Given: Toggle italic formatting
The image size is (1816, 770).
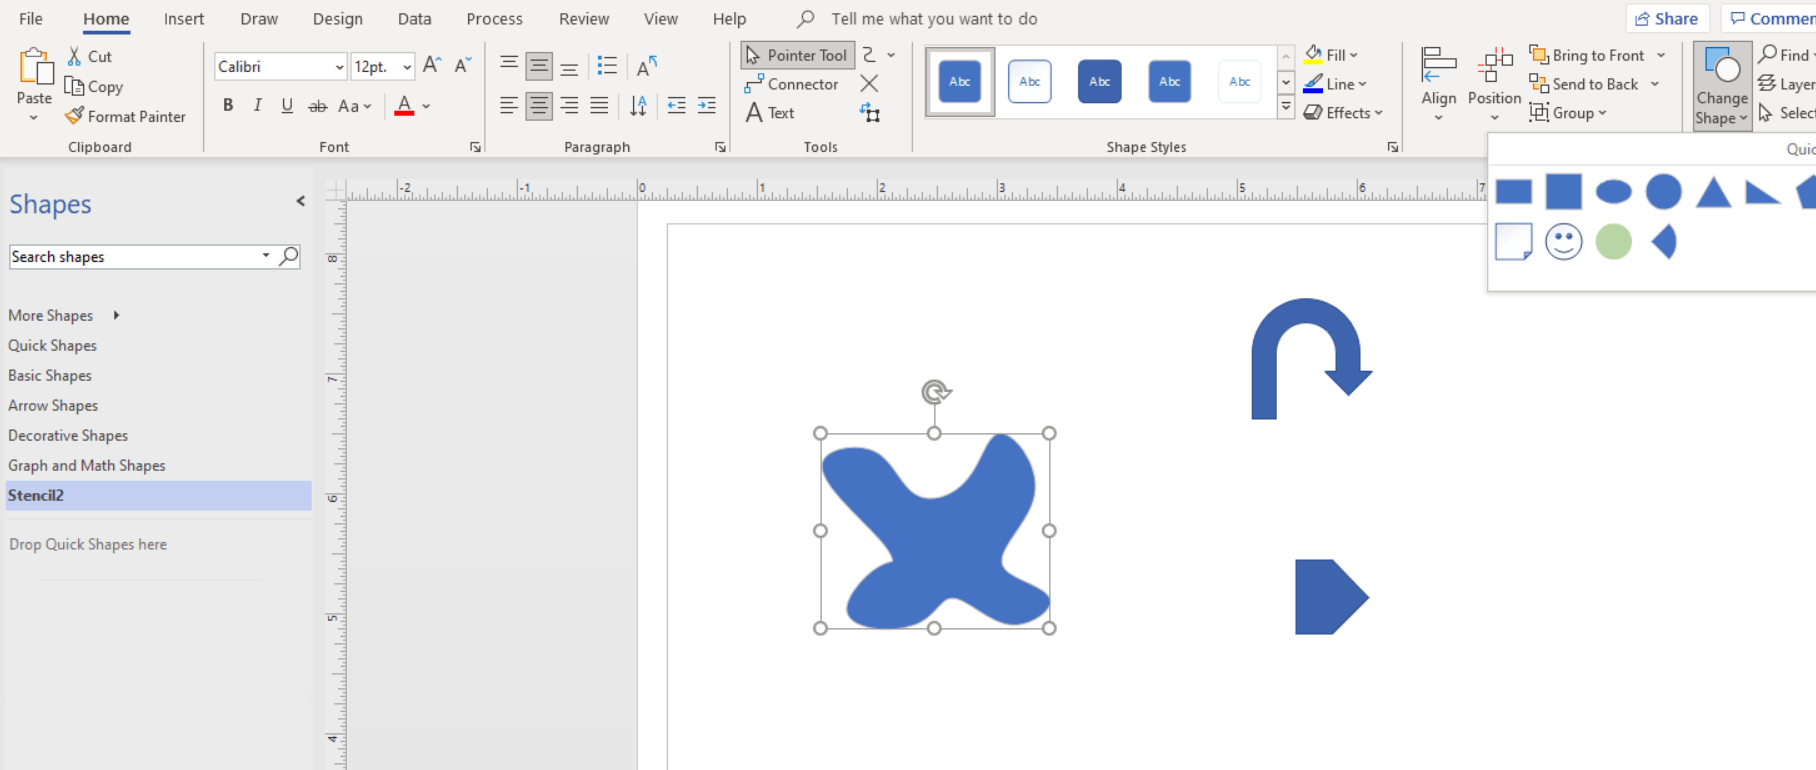Looking at the screenshot, I should (258, 105).
